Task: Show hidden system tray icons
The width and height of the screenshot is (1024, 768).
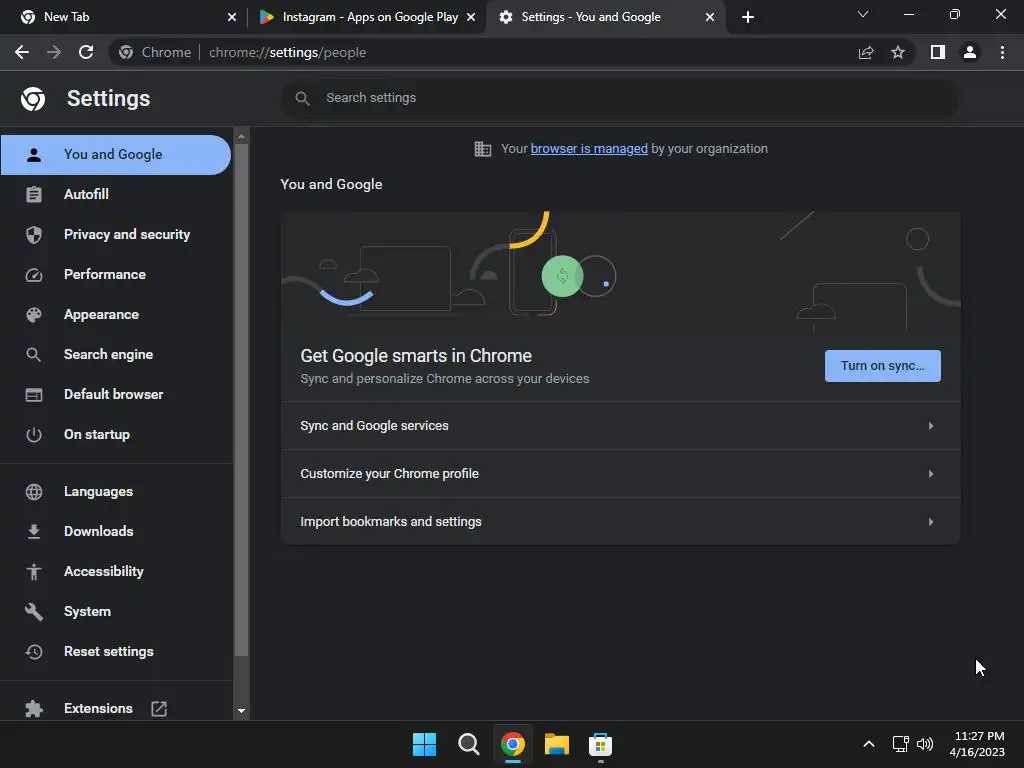Action: tap(869, 744)
